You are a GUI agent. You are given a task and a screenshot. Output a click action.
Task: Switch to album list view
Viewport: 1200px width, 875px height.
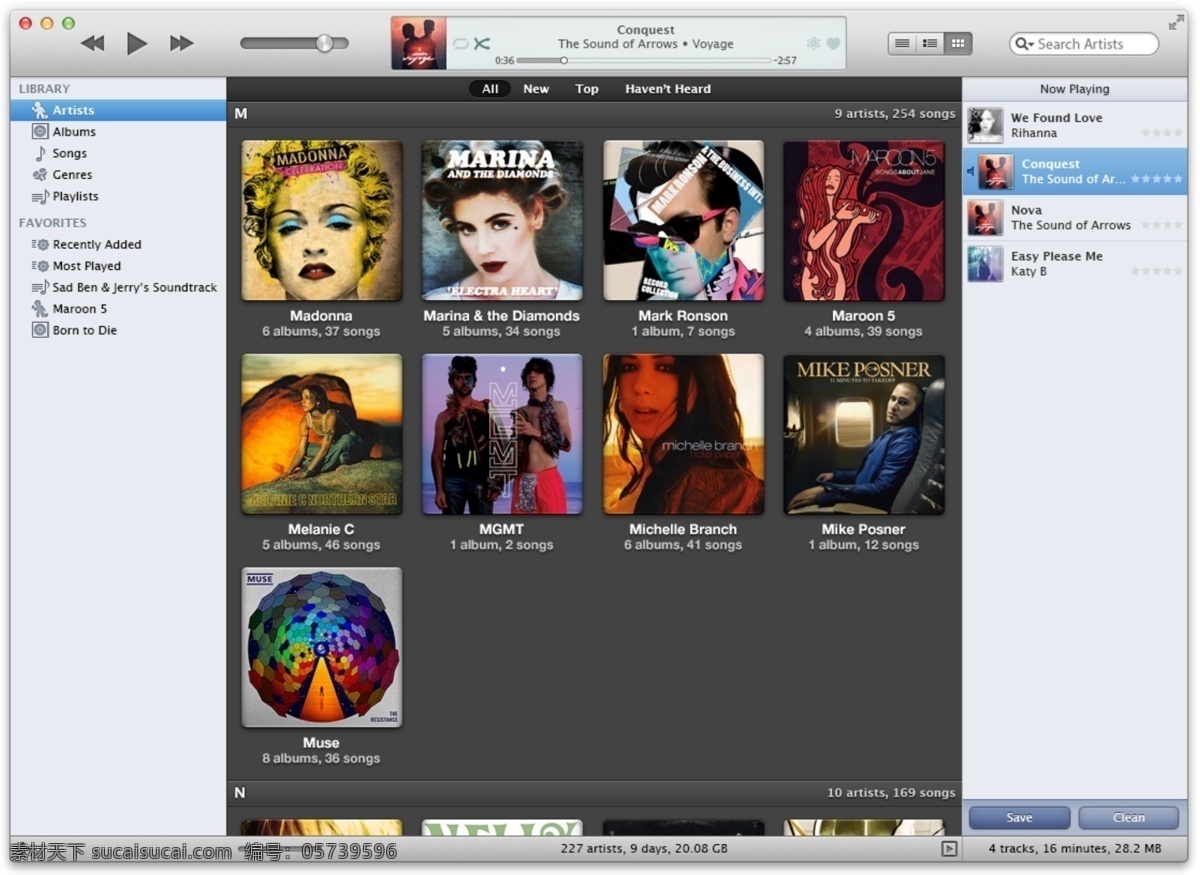click(x=930, y=44)
